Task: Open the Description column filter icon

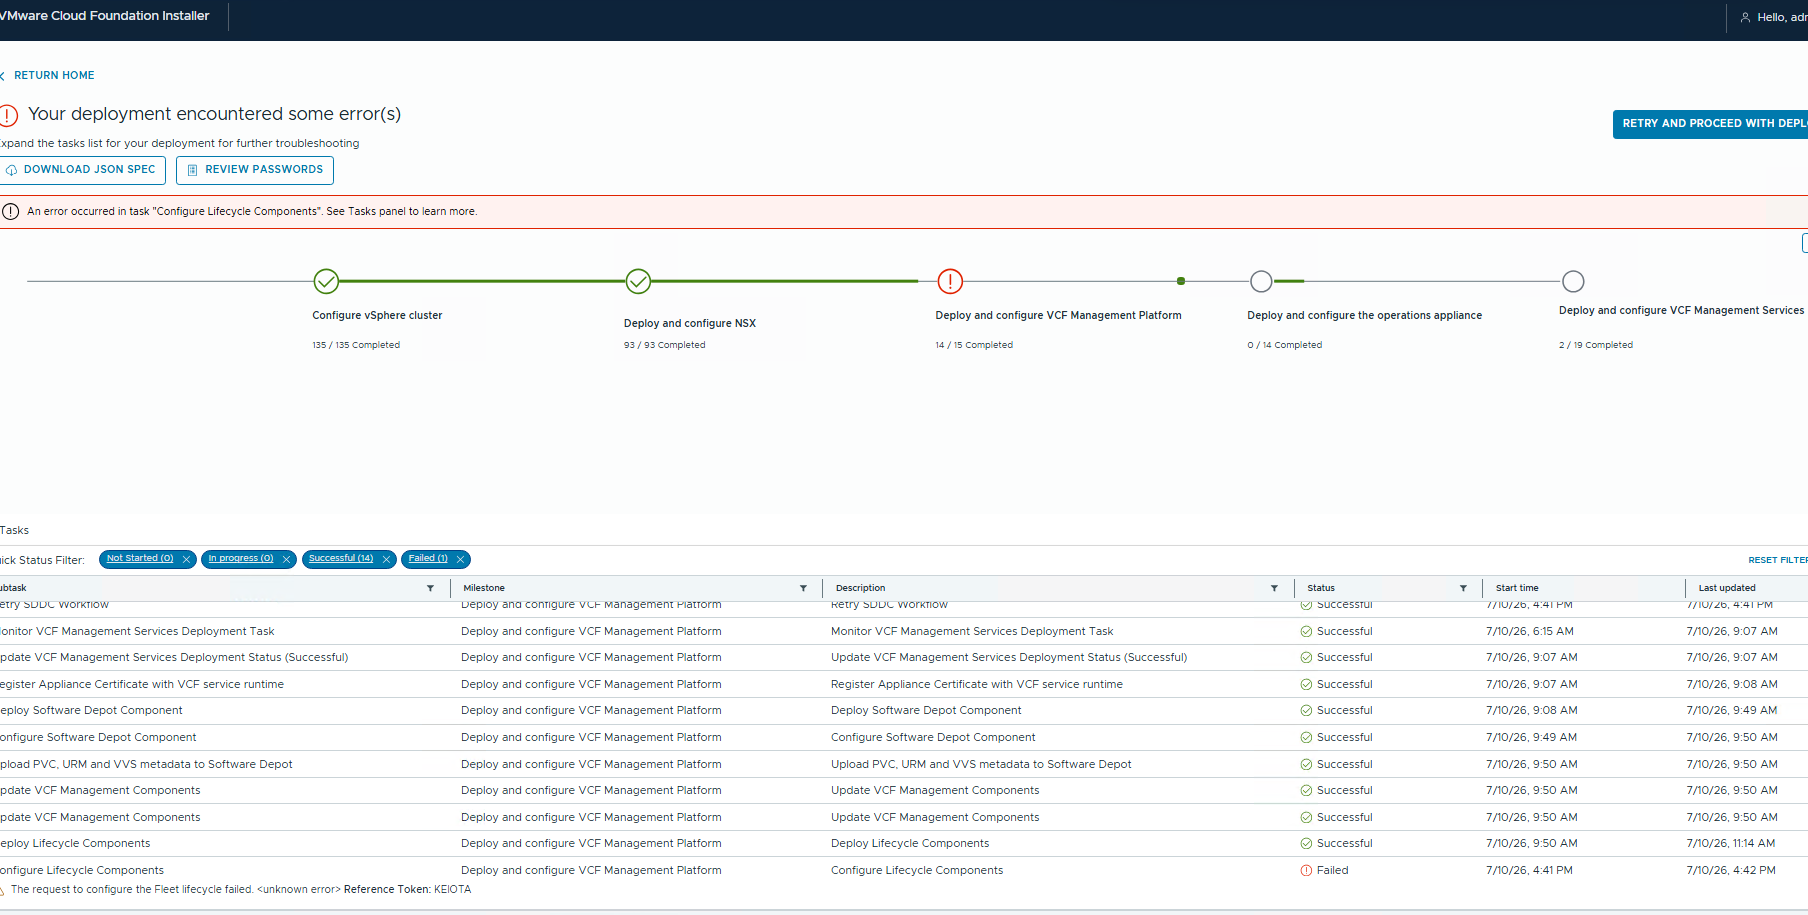Action: pyautogui.click(x=1274, y=588)
